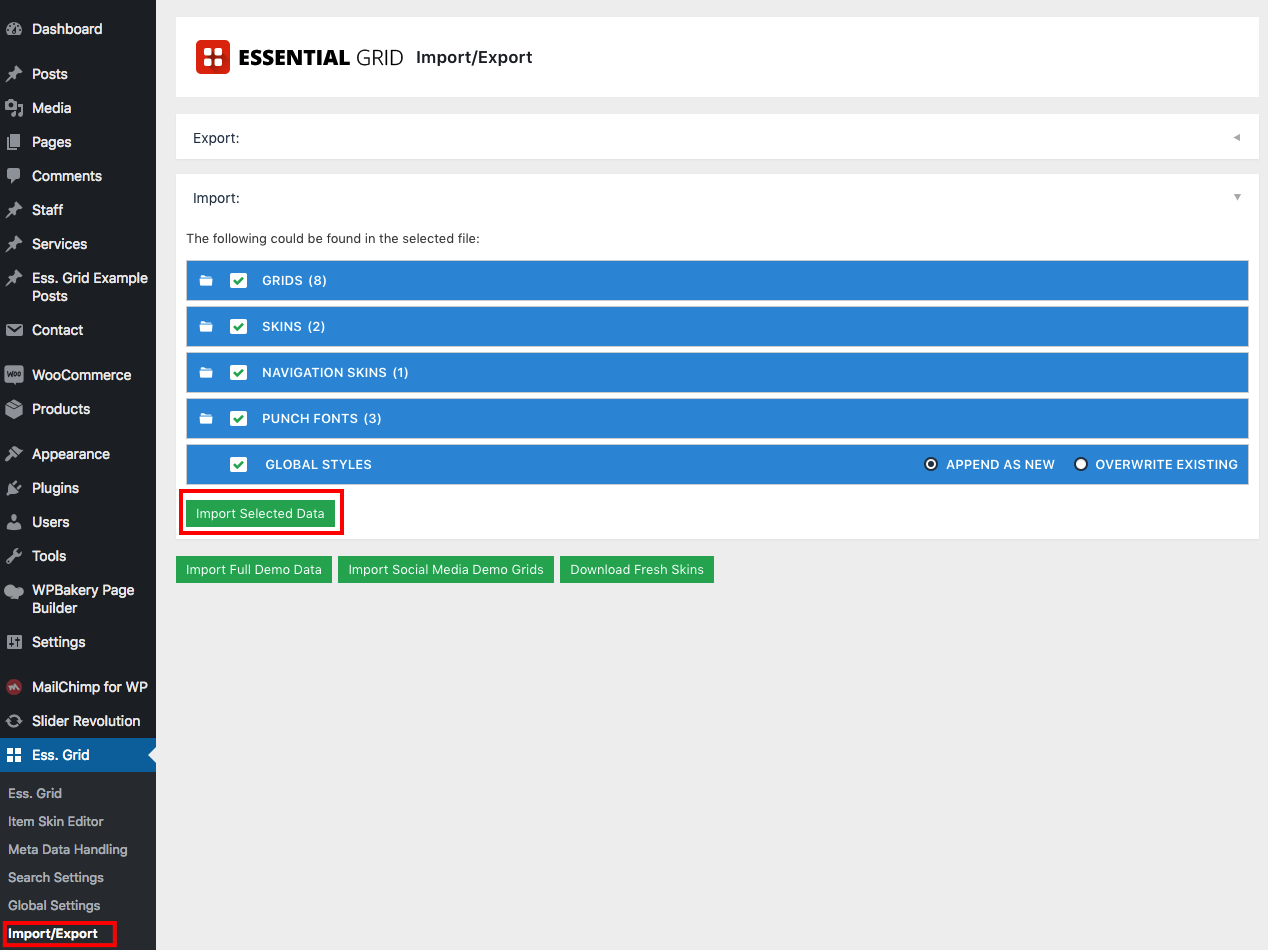Expand the SKINS (2) row
The height and width of the screenshot is (950, 1268).
click(717, 327)
